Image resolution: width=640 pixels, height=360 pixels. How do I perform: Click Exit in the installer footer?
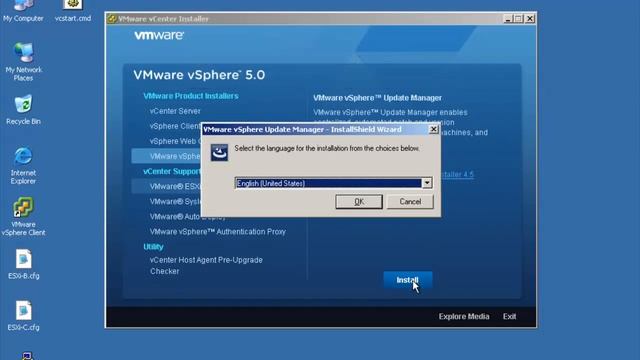coord(509,316)
